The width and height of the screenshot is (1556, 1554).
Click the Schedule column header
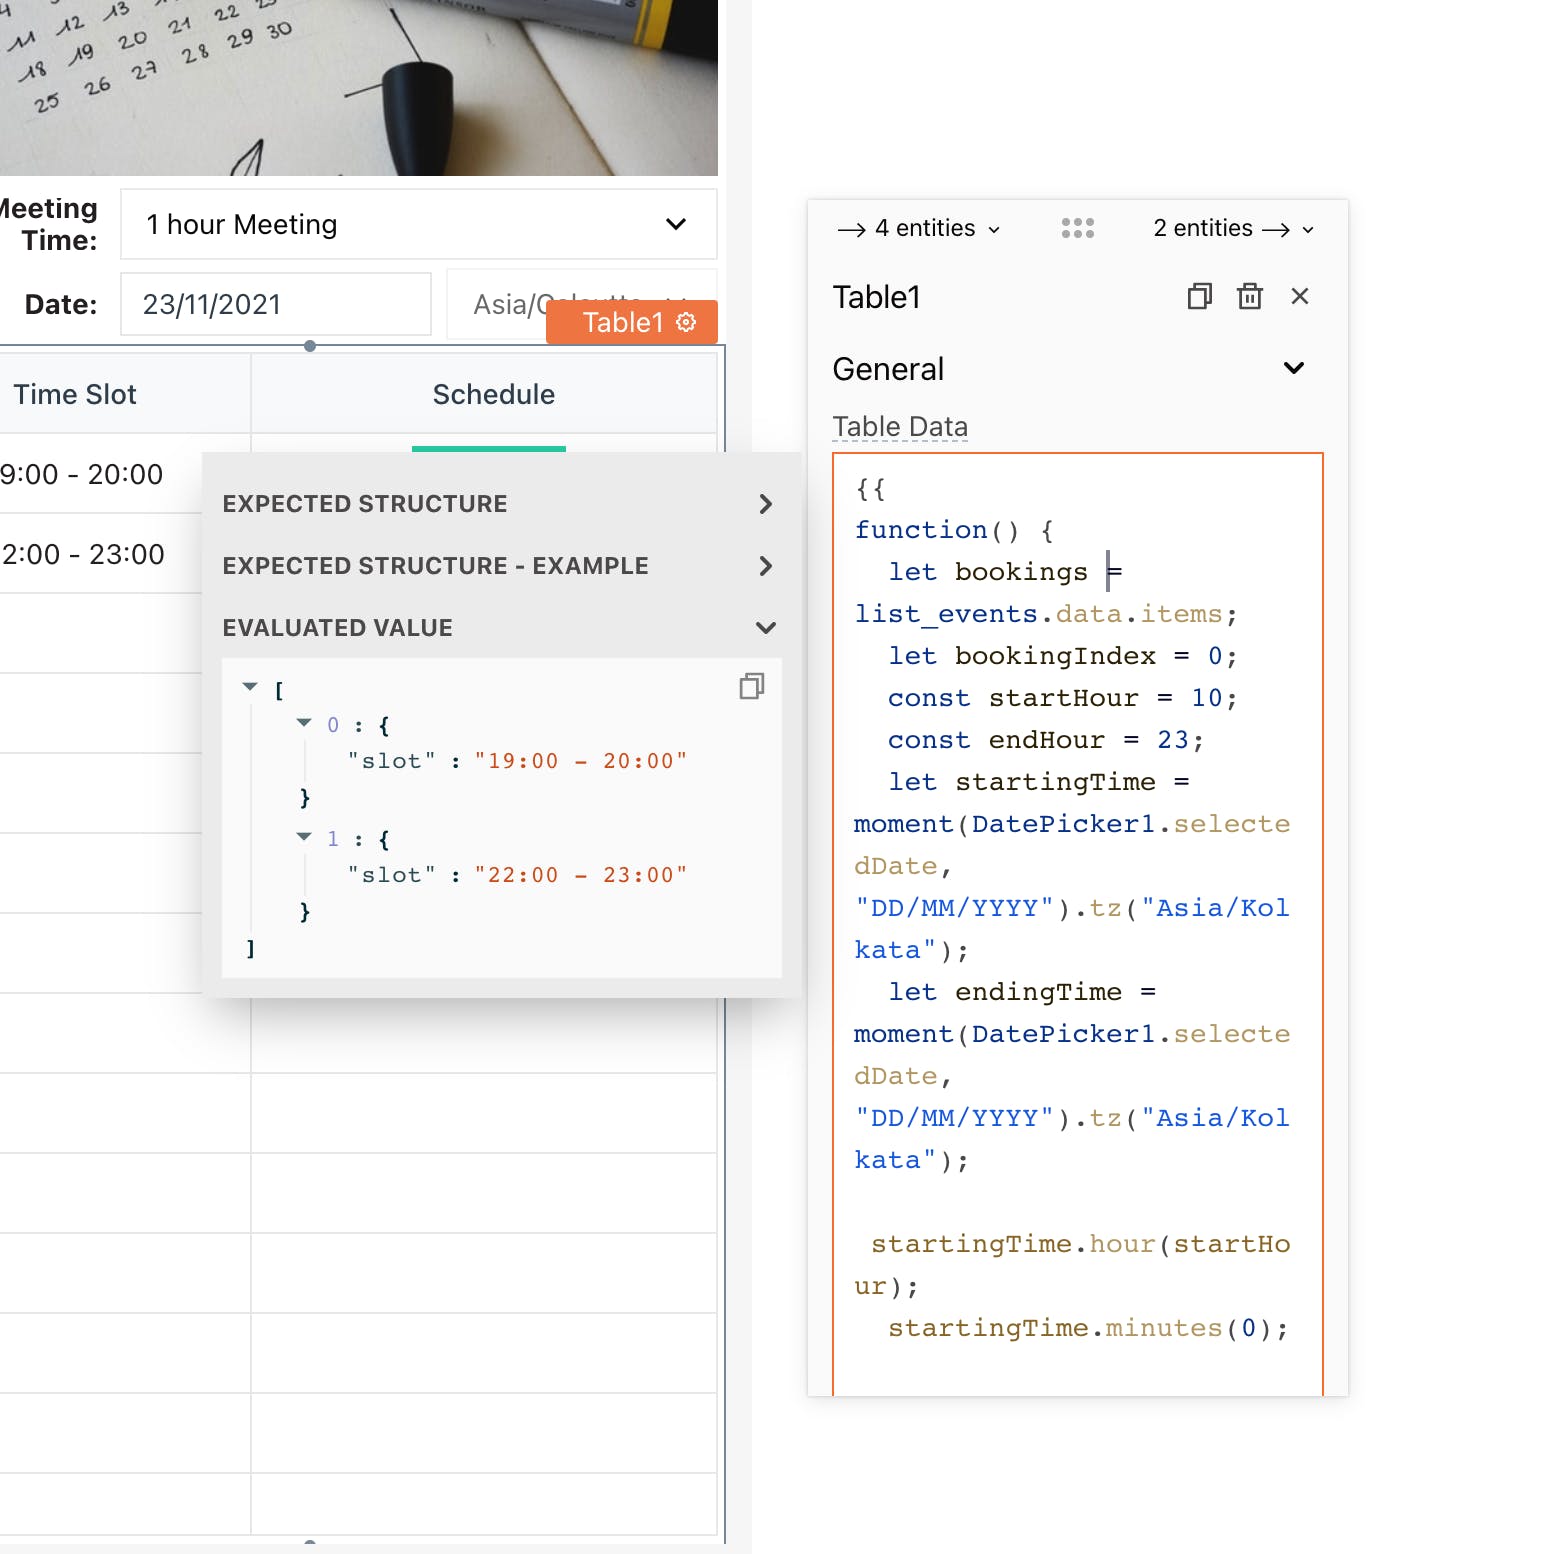click(x=493, y=395)
